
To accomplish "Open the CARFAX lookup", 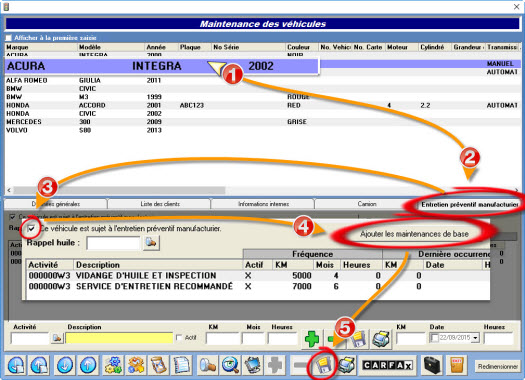I will (x=387, y=365).
